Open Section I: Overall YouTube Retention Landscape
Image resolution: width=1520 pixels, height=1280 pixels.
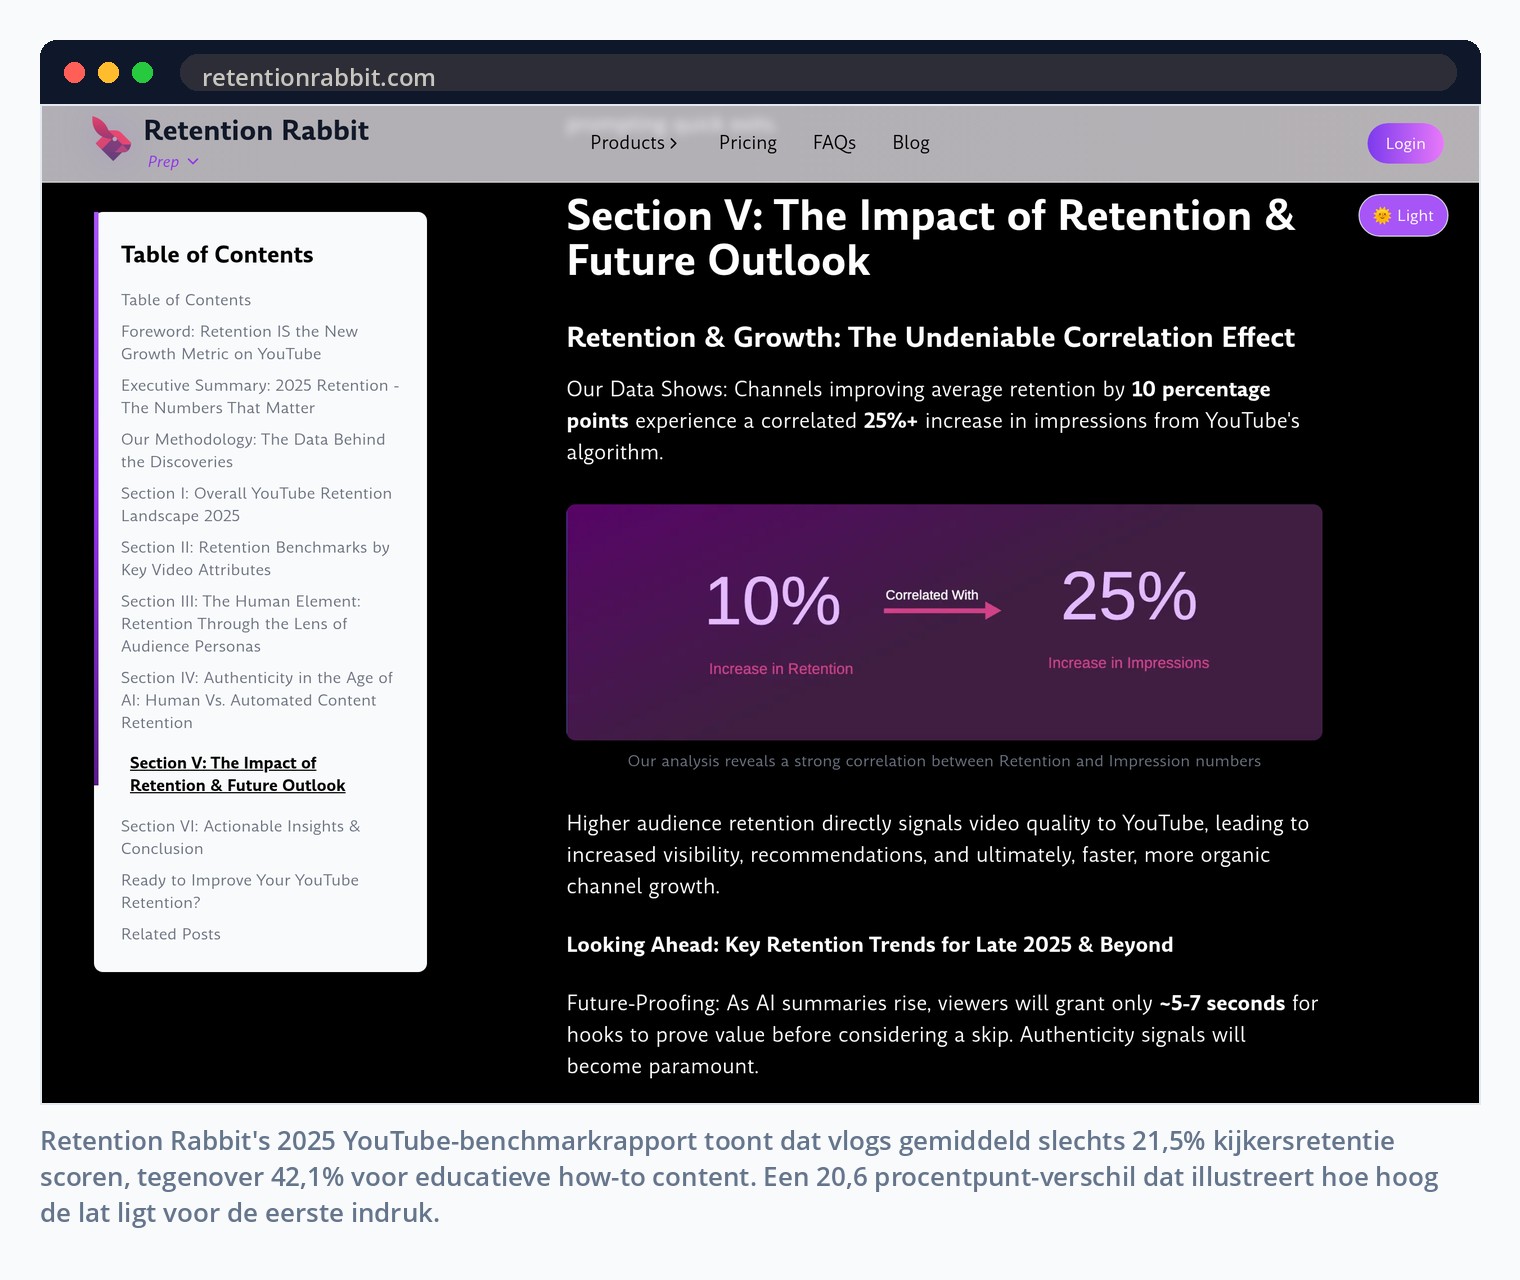coord(256,504)
